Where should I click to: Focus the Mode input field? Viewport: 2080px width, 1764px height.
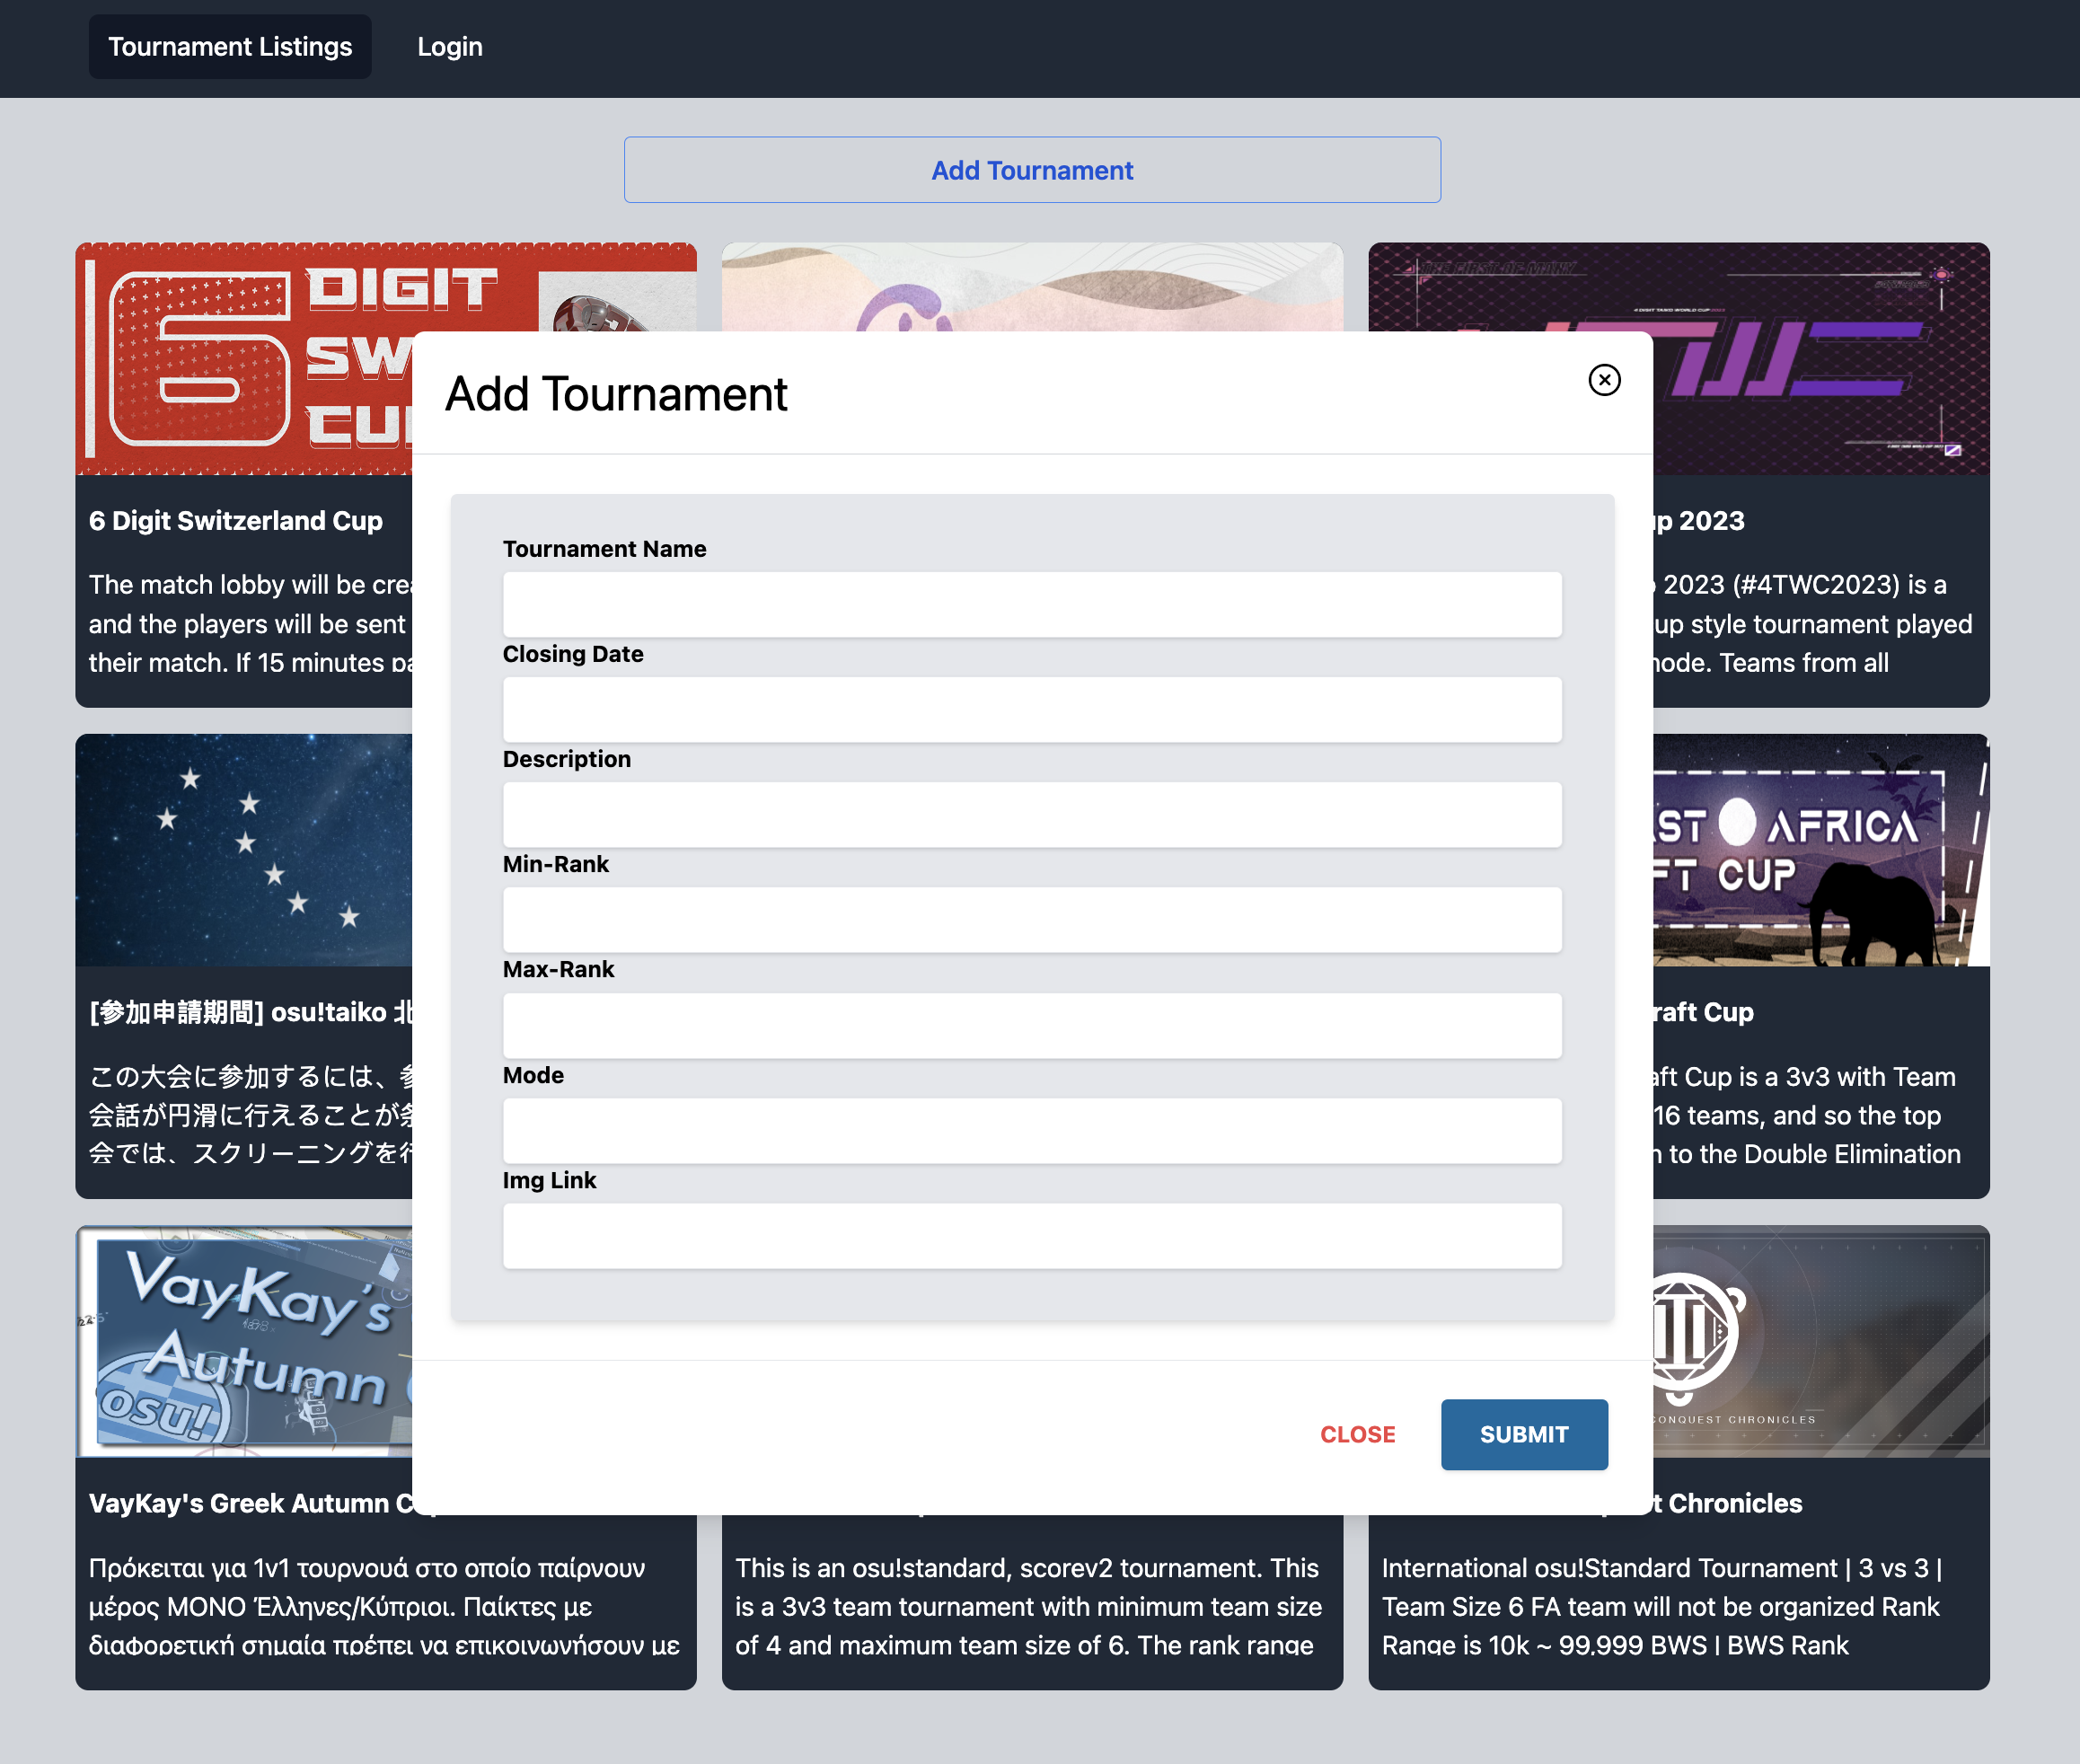pyautogui.click(x=1031, y=1131)
